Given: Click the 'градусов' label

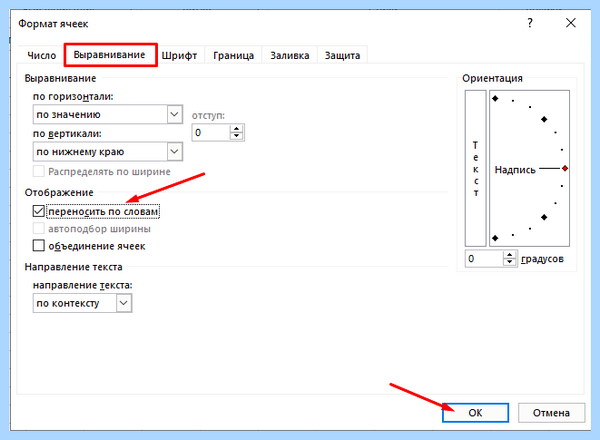Looking at the screenshot, I should (x=542, y=259).
